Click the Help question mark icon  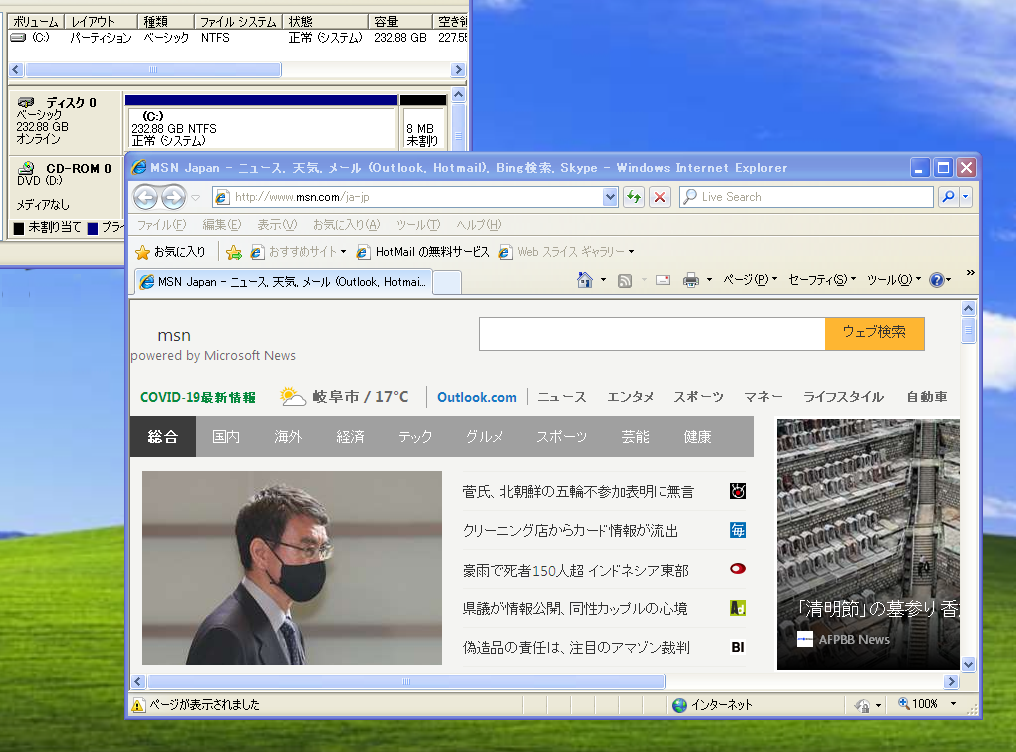[936, 280]
